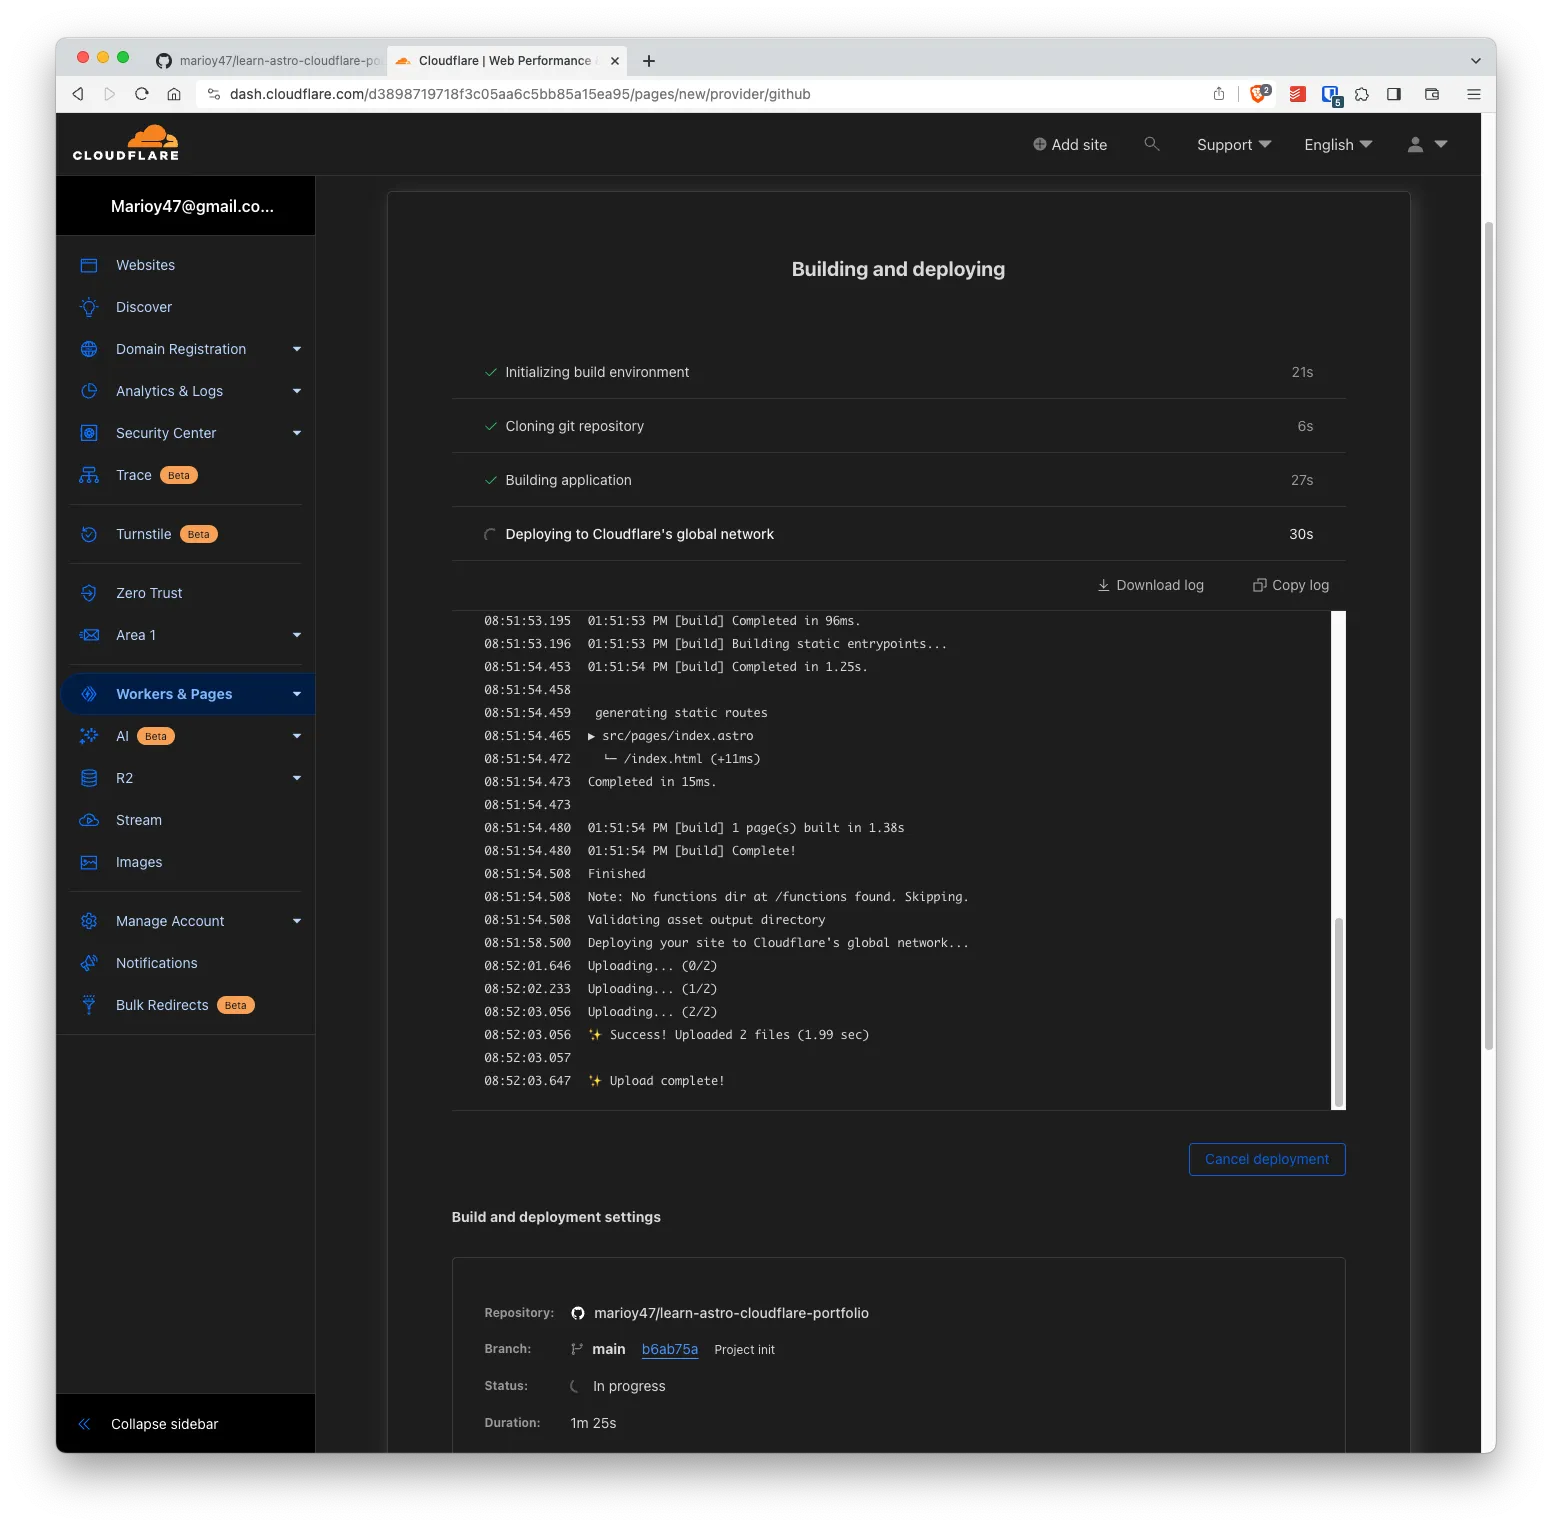Expand the Building application step row
This screenshot has width=1552, height=1527.
pyautogui.click(x=898, y=480)
